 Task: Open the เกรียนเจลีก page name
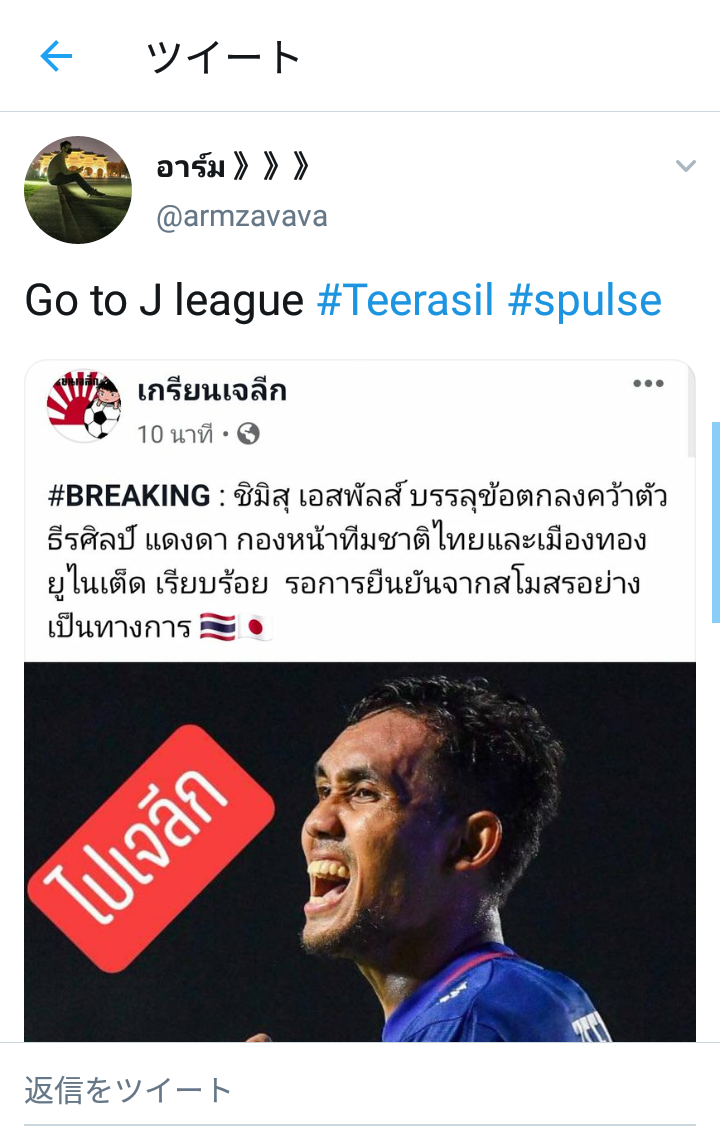point(212,391)
